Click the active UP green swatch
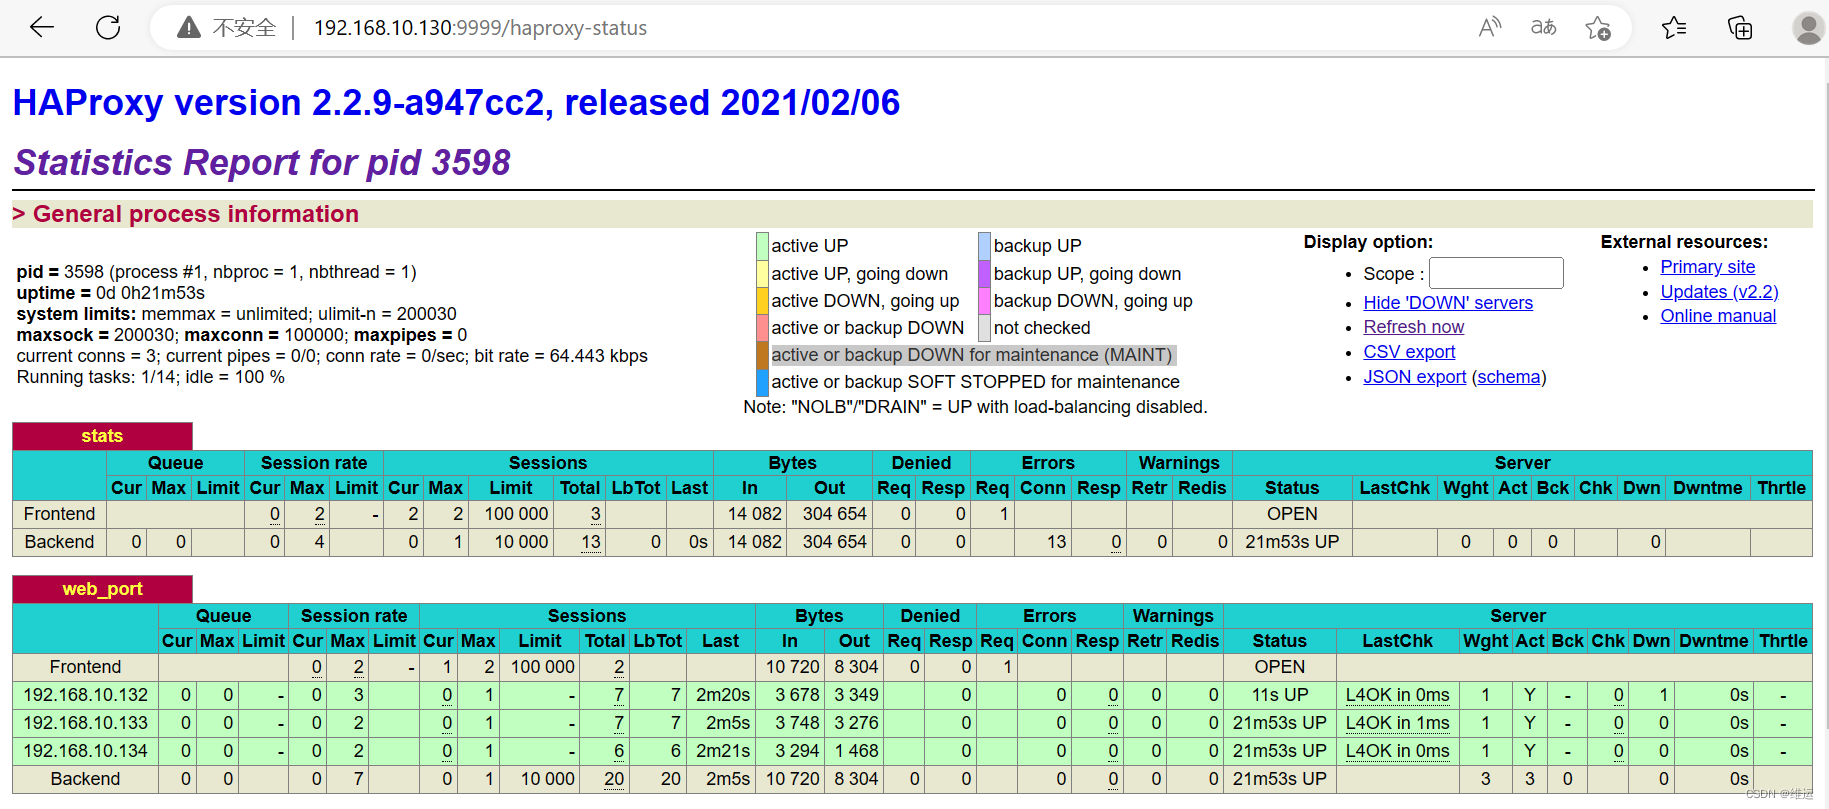The height and width of the screenshot is (809, 1829). pos(762,246)
